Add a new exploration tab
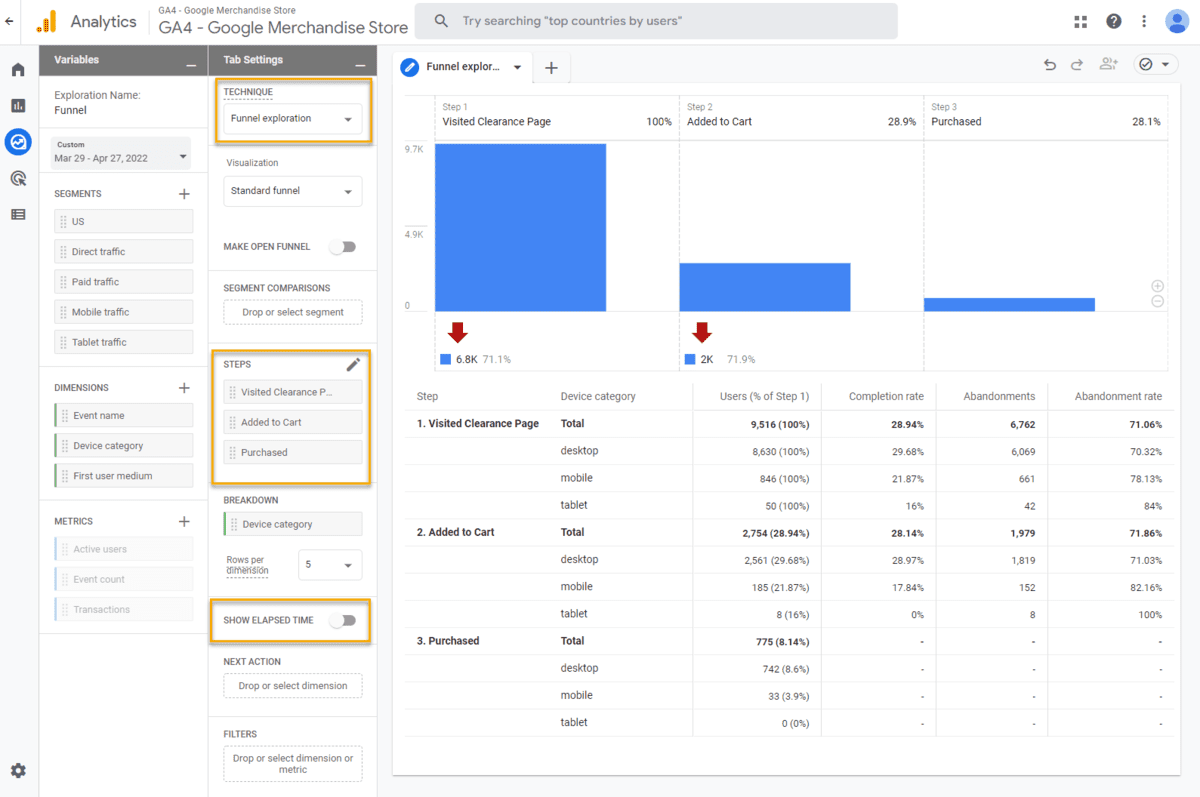The image size is (1200, 797). [x=551, y=68]
